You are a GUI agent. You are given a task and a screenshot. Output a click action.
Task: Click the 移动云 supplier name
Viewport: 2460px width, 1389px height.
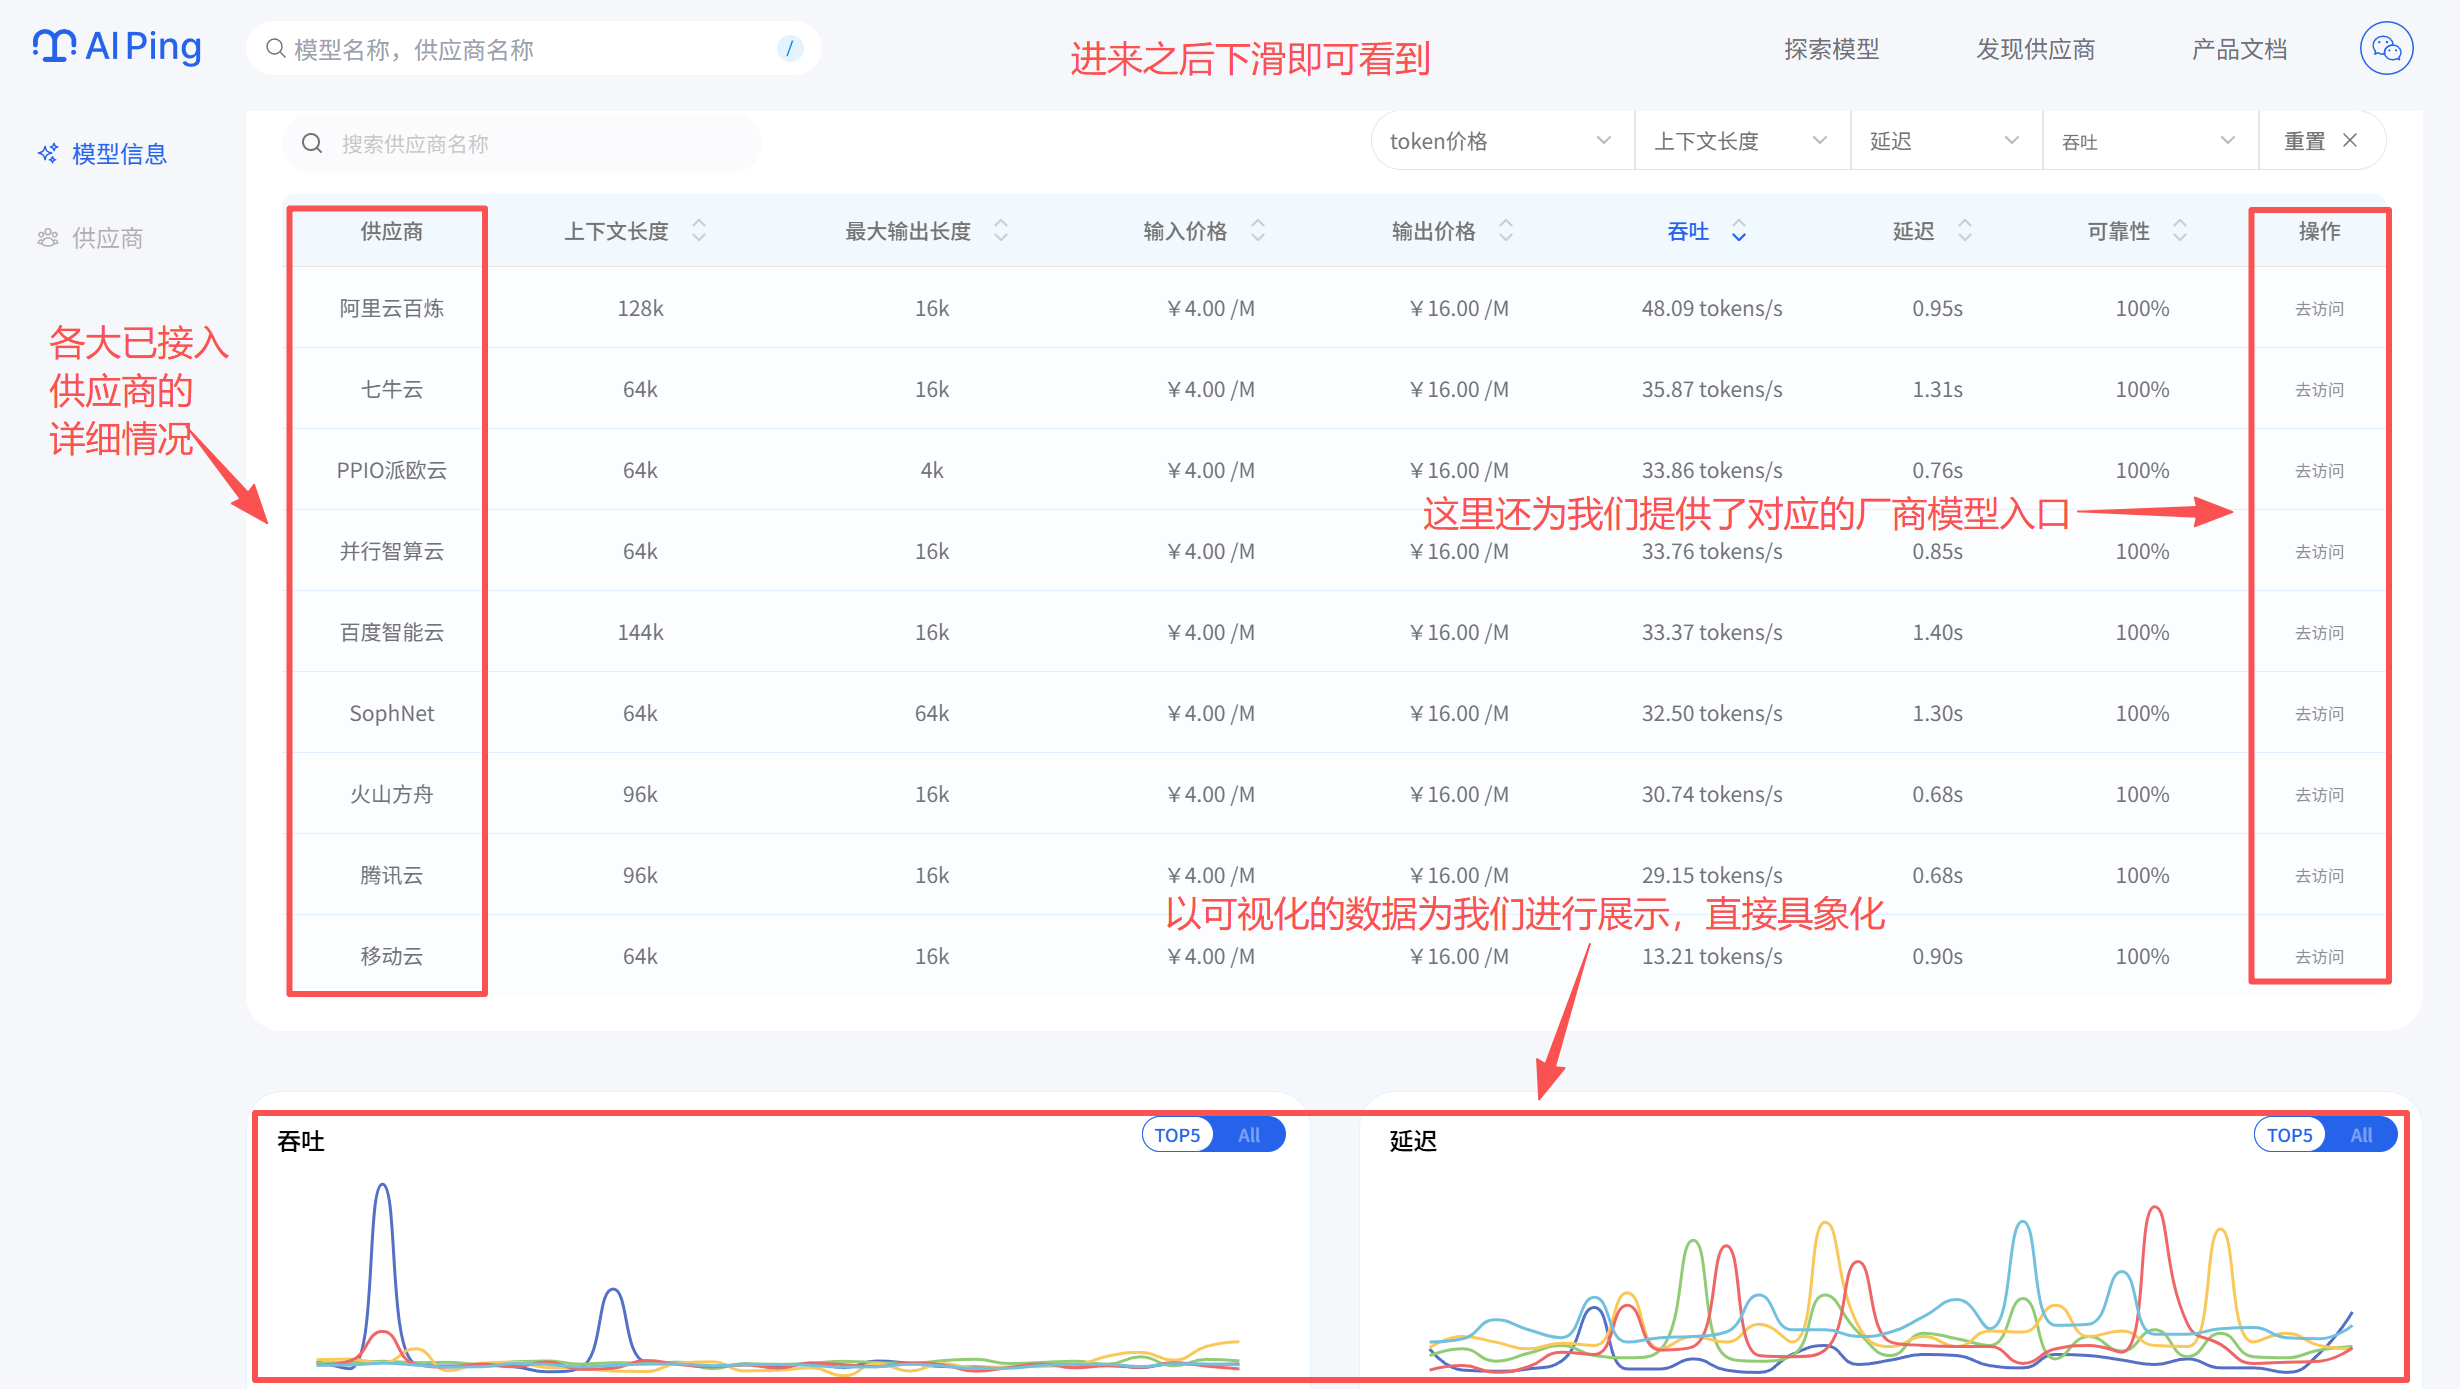391,956
